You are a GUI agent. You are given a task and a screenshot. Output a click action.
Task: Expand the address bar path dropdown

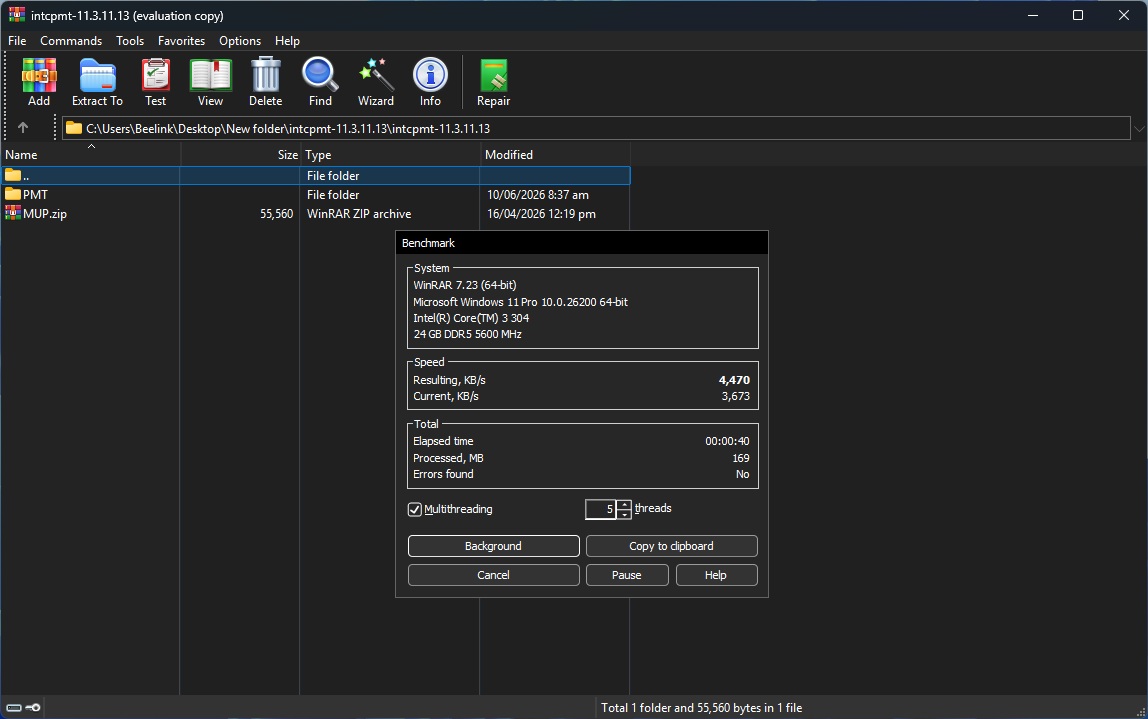pos(1138,128)
